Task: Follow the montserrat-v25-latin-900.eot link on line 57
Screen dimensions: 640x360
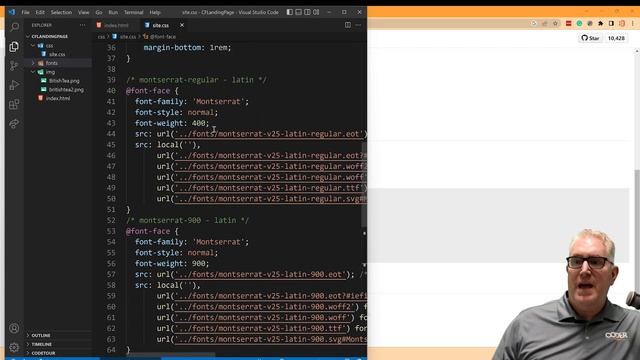Action: pyautogui.click(x=260, y=274)
